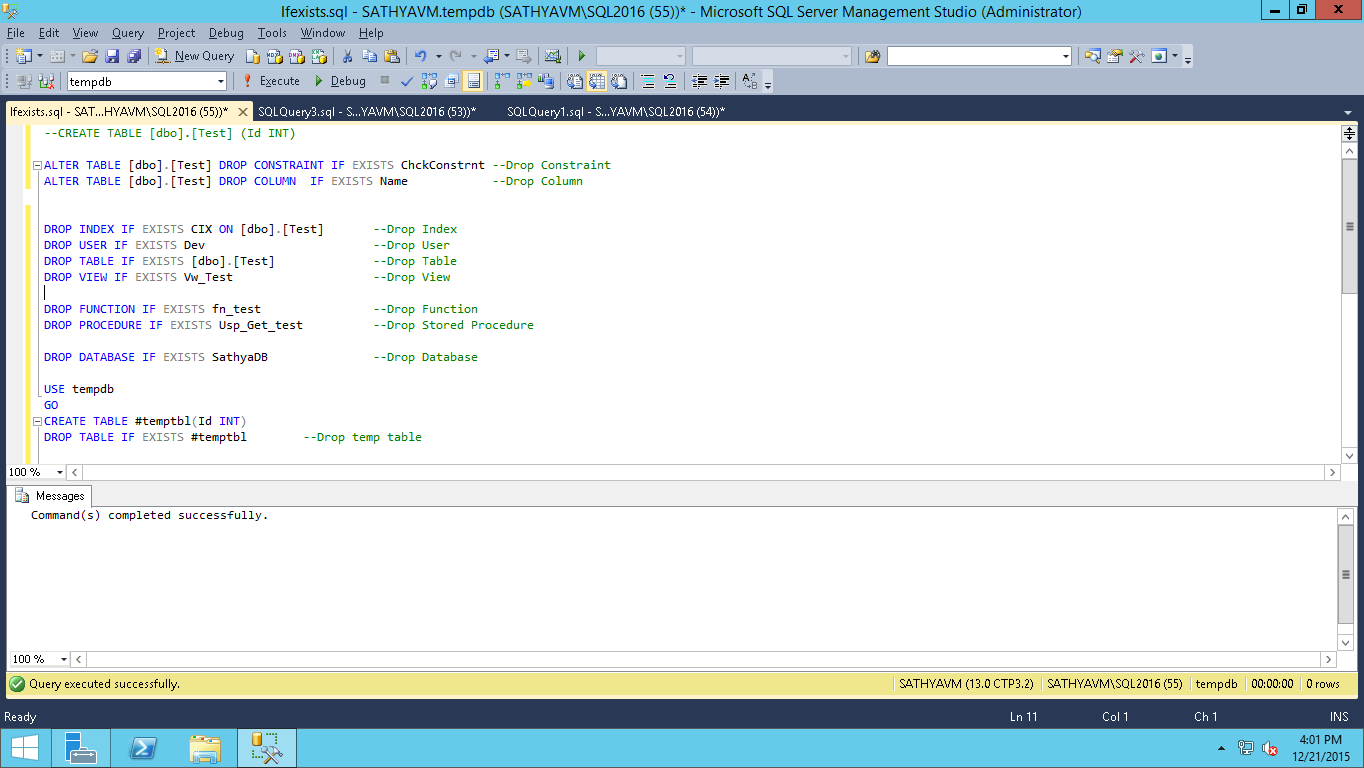Comment out lines with the comment icon
1364x768 pixels.
(x=646, y=79)
